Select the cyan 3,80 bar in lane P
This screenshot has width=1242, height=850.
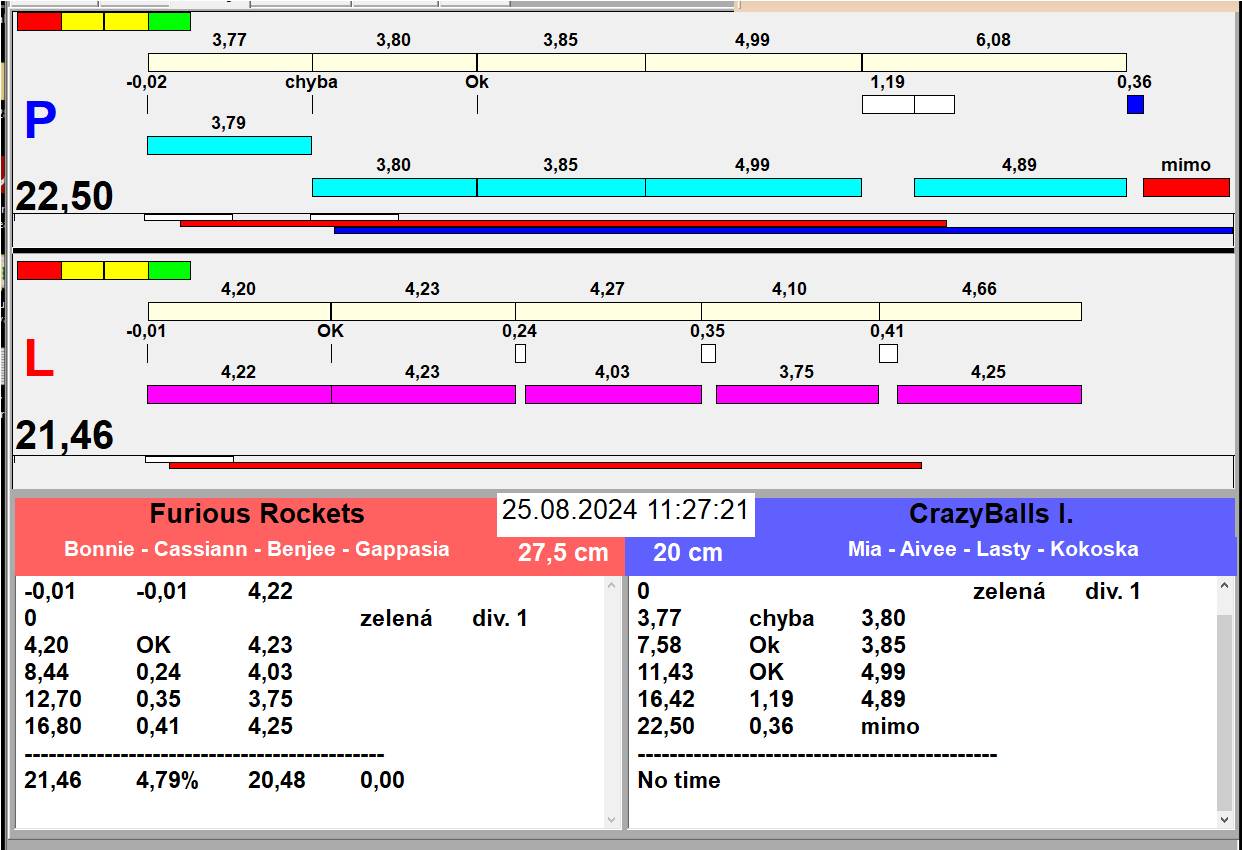click(394, 187)
